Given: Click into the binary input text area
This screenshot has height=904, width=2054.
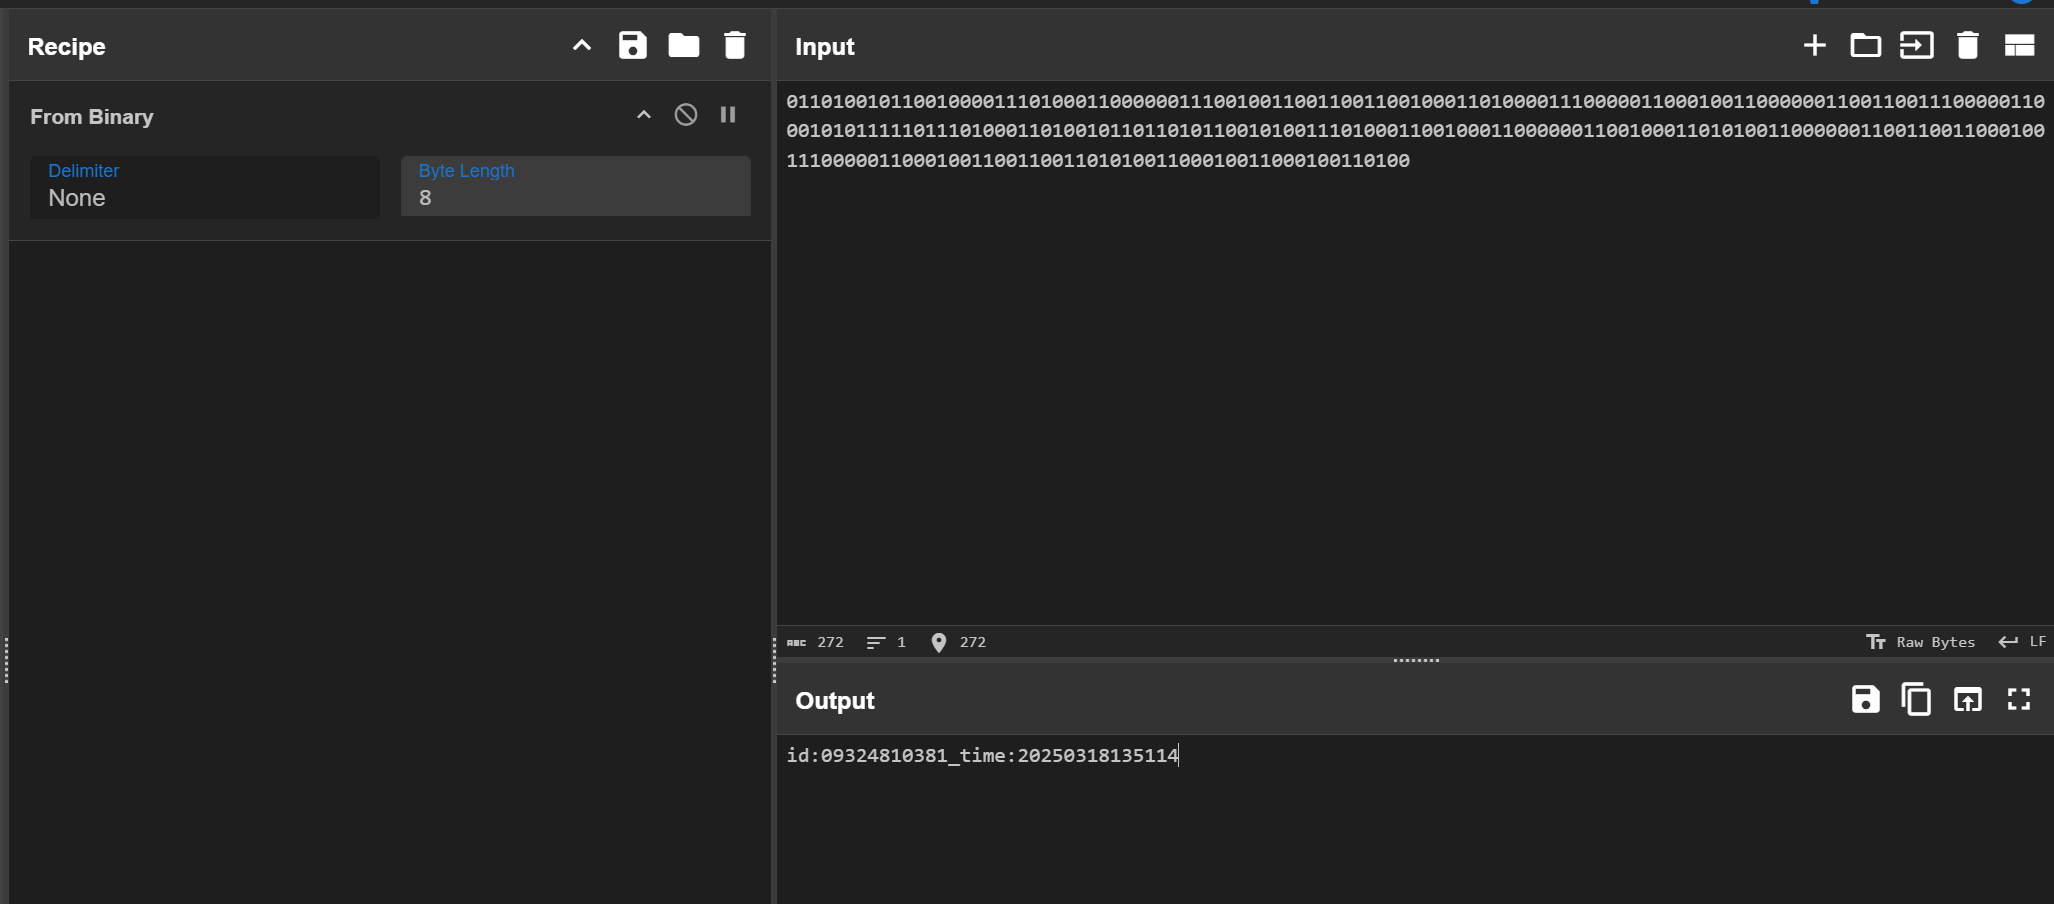Looking at the screenshot, I should [1415, 352].
